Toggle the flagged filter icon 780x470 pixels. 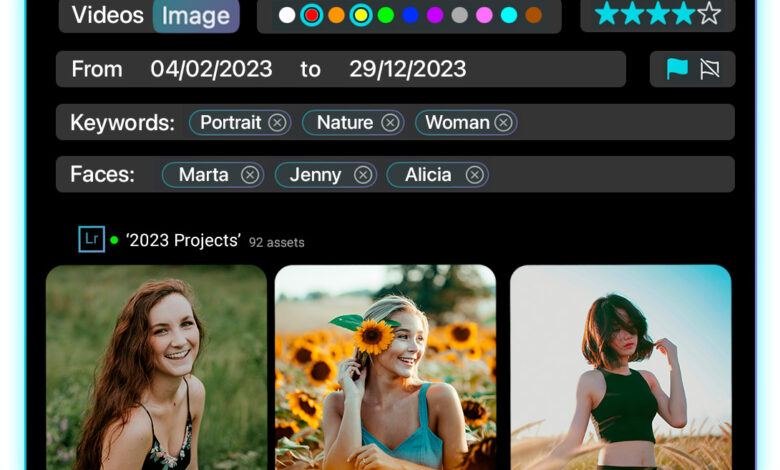click(677, 69)
